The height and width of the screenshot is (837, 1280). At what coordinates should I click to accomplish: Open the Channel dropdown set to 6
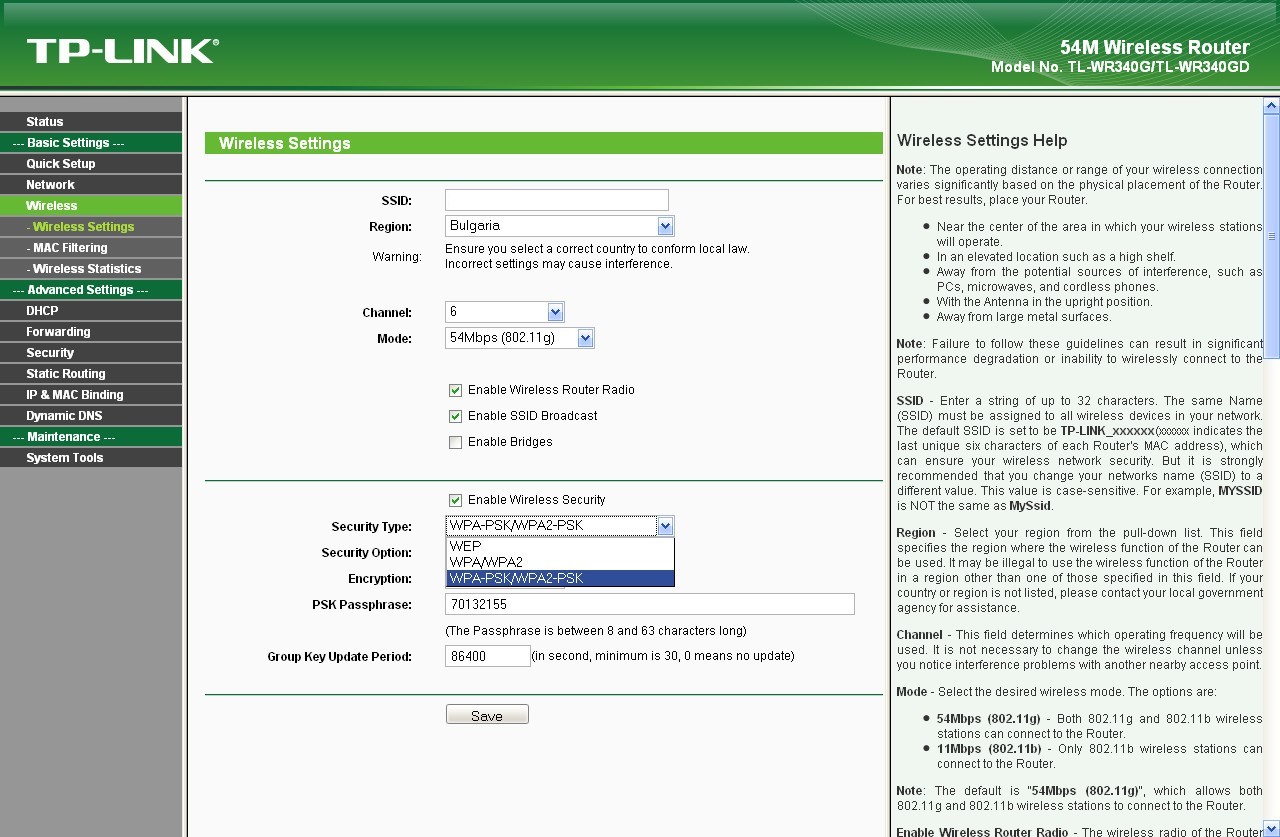504,312
